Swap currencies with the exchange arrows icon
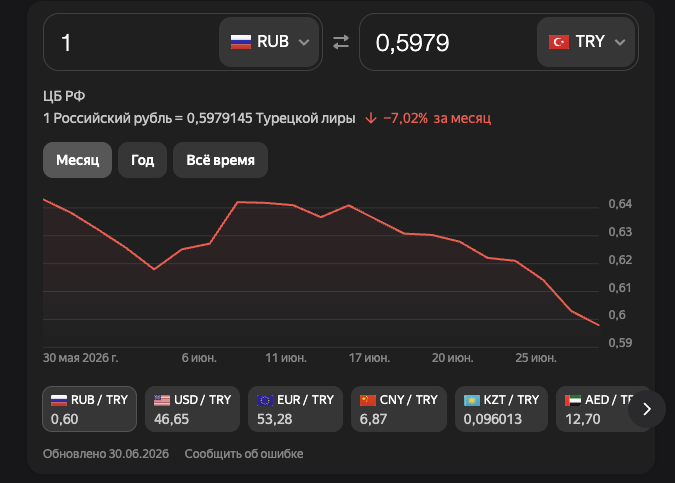675x483 pixels. click(x=341, y=42)
